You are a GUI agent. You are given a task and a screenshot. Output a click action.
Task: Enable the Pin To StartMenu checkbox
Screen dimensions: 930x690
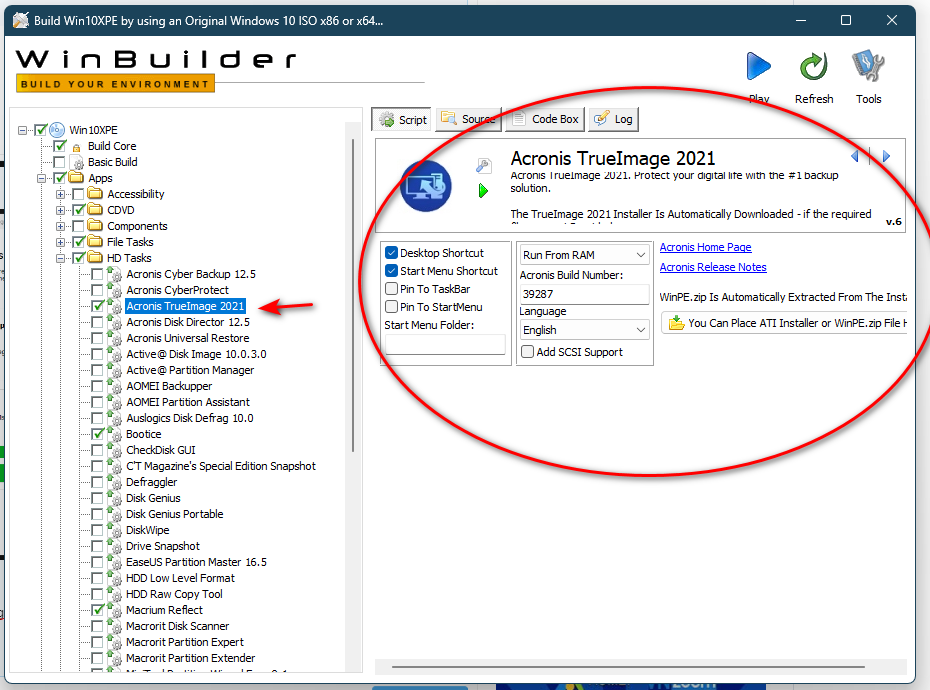(x=391, y=307)
